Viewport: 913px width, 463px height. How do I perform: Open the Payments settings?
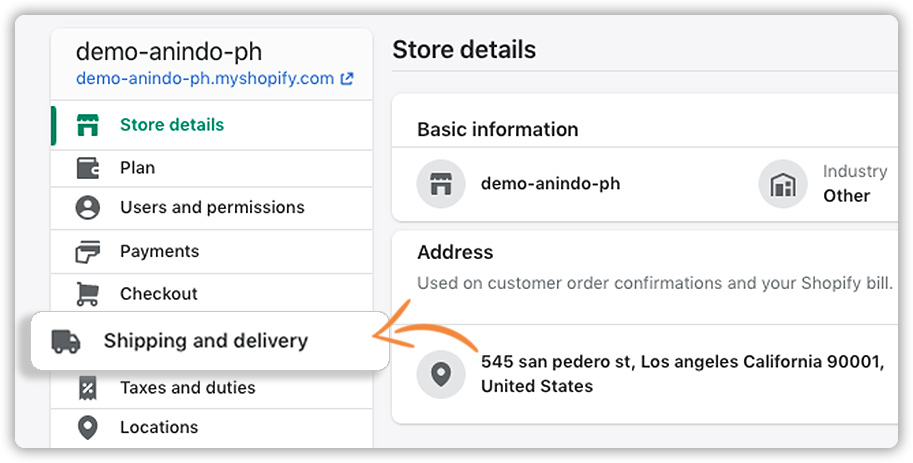[211, 252]
